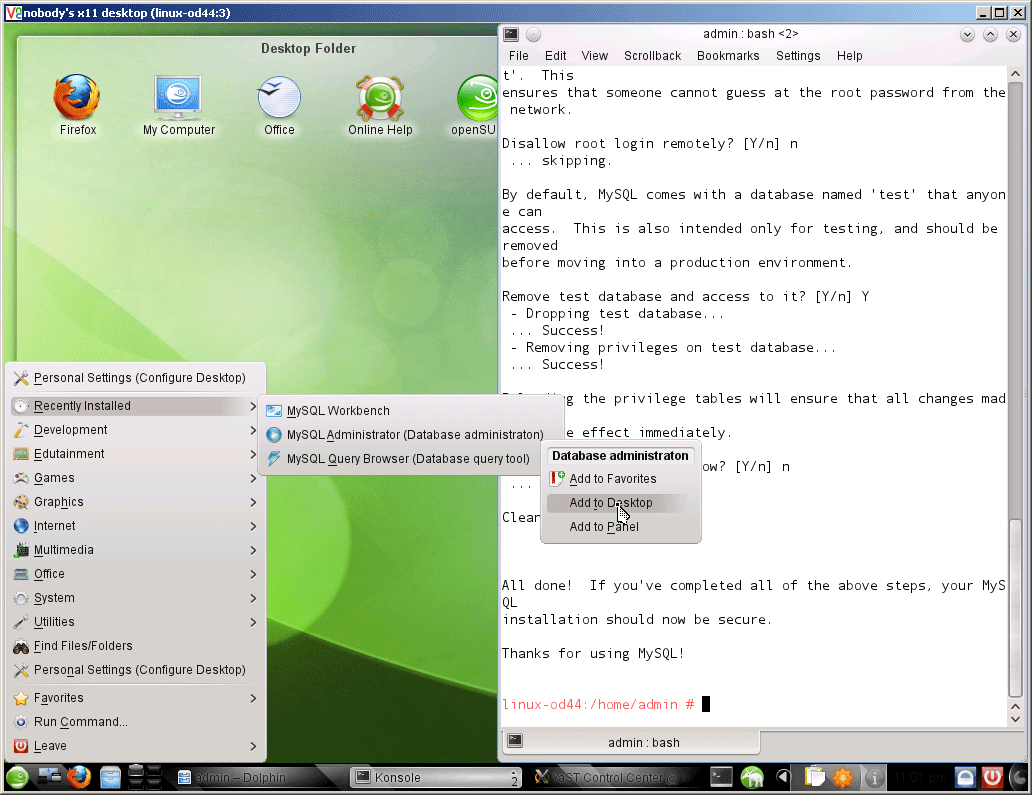
Task: Select the 'admin : bash' Konsole tab
Action: tap(631, 742)
